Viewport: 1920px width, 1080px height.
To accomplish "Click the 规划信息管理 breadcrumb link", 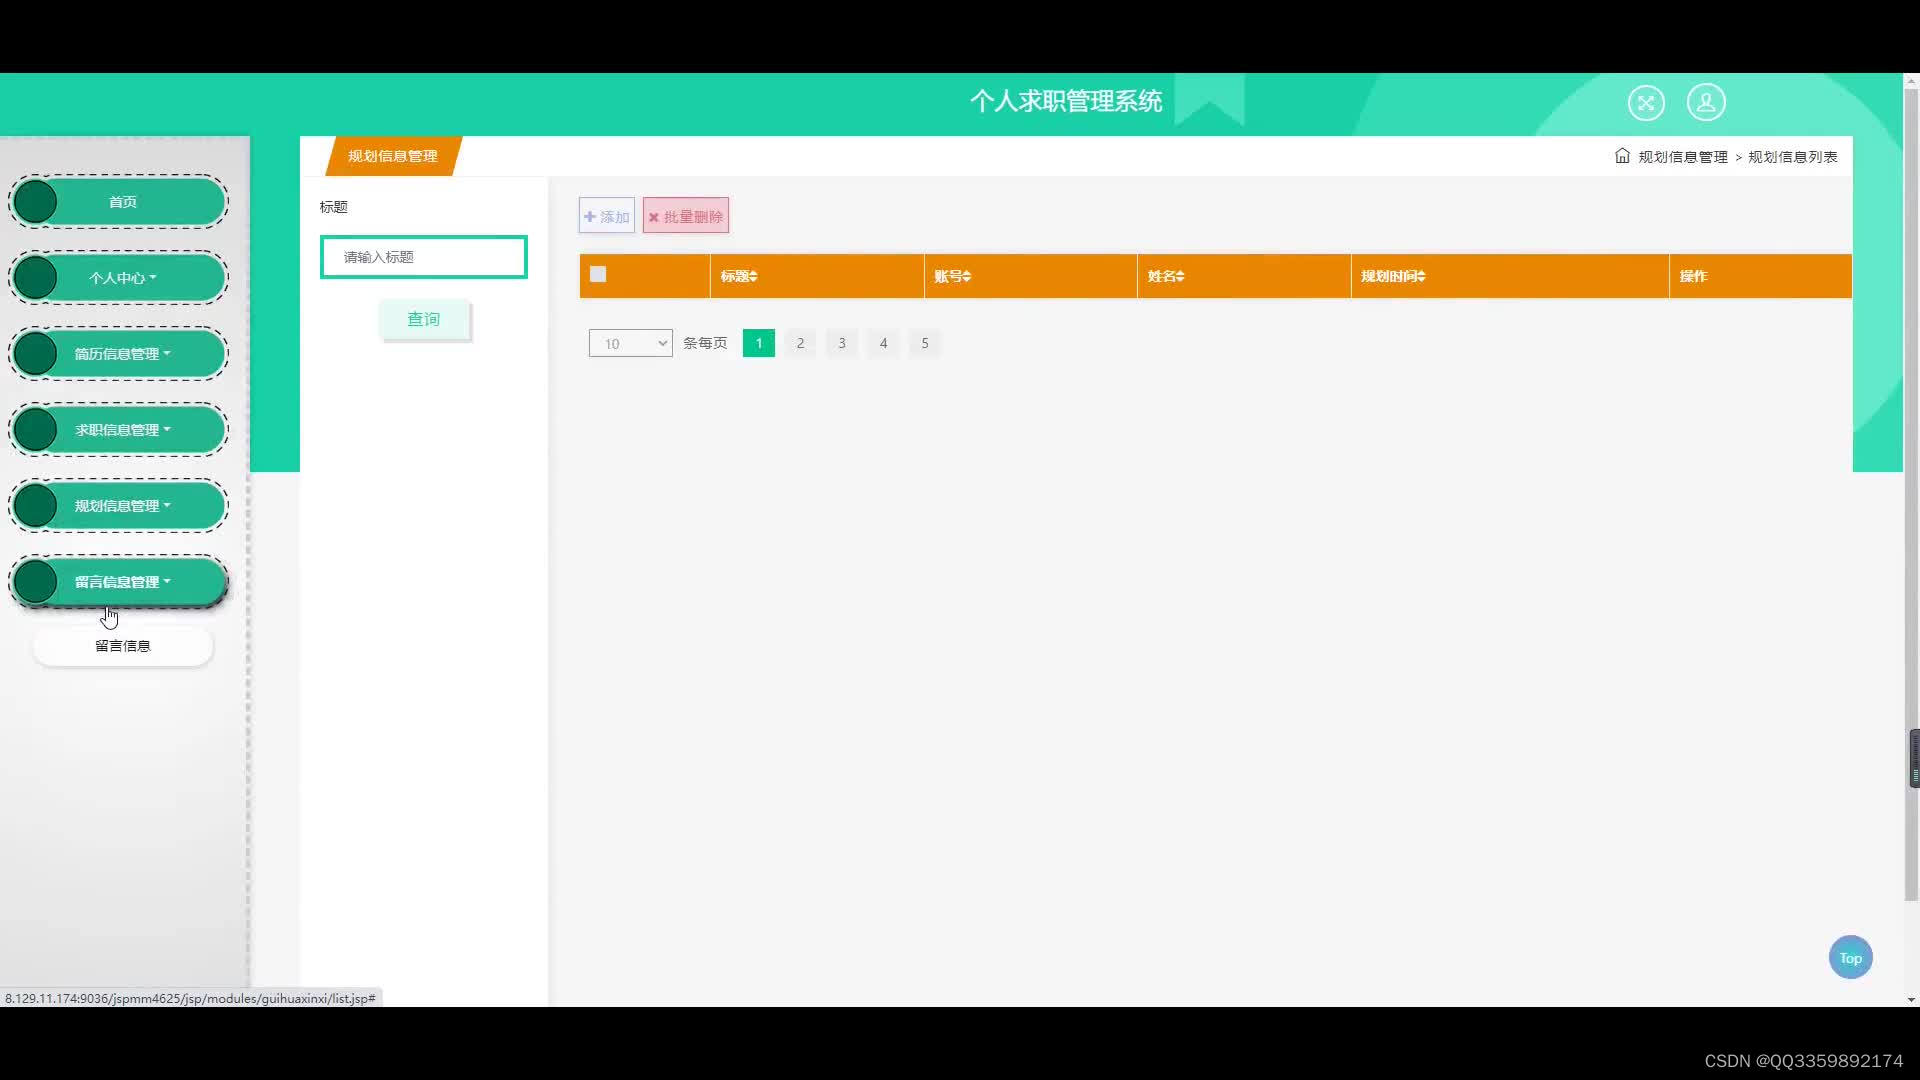I will click(x=1683, y=157).
